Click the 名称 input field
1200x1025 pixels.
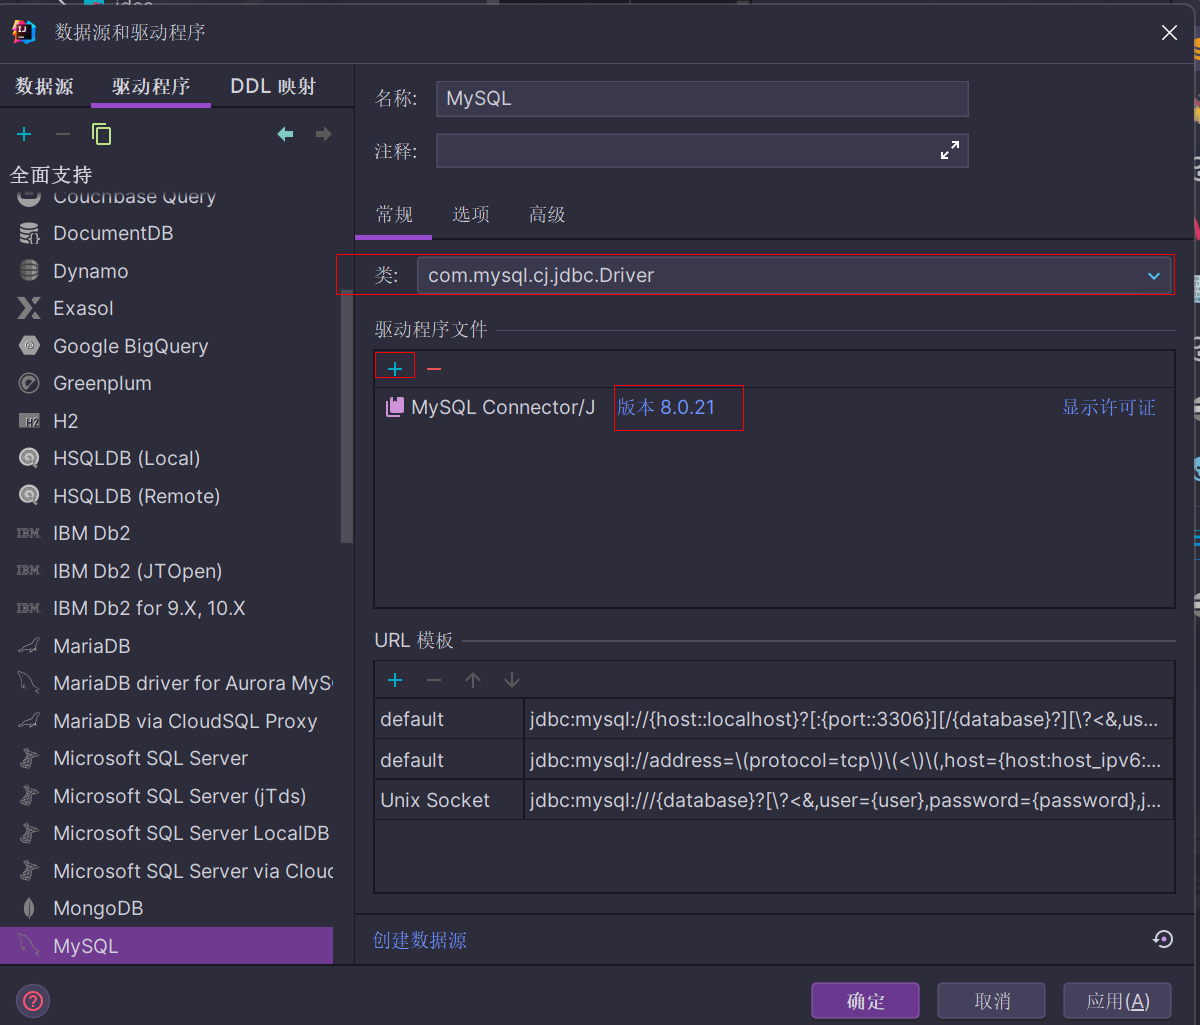pyautogui.click(x=702, y=99)
